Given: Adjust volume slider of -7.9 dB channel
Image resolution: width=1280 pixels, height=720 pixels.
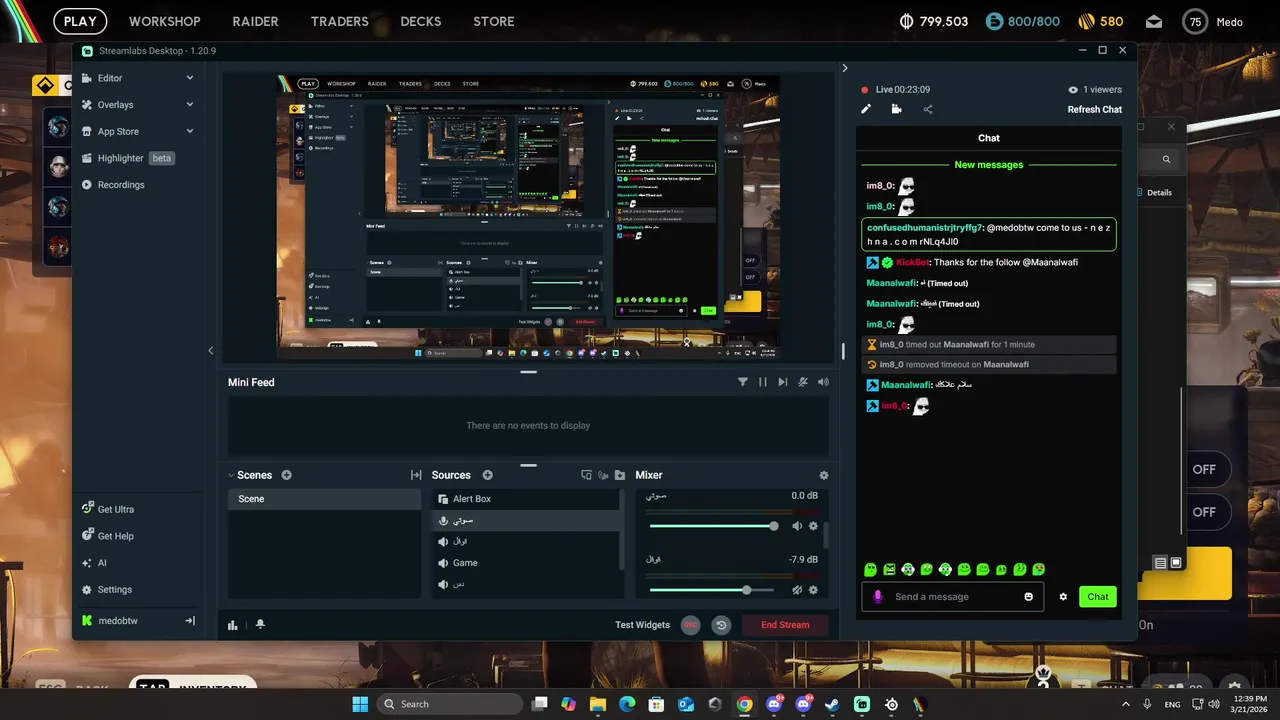Looking at the screenshot, I should pos(714,590).
